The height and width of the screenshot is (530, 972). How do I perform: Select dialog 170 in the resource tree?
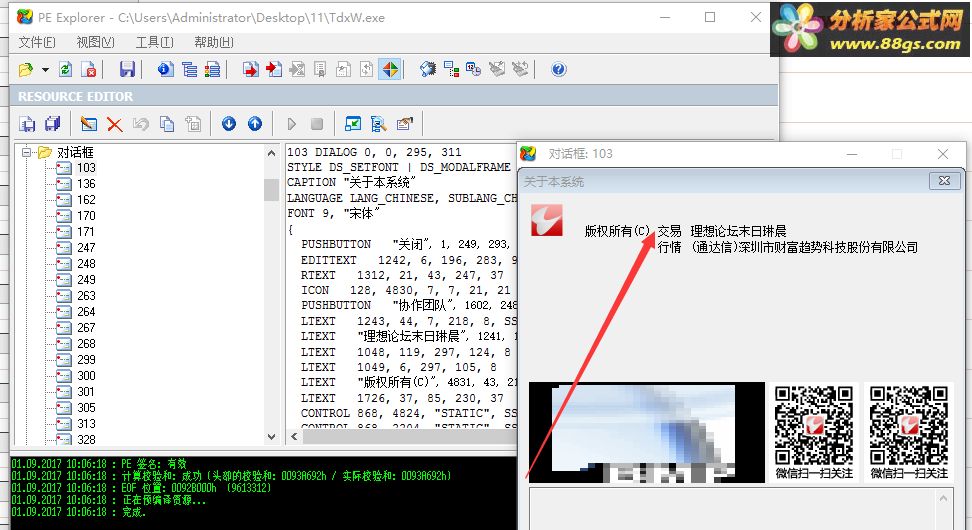86,216
